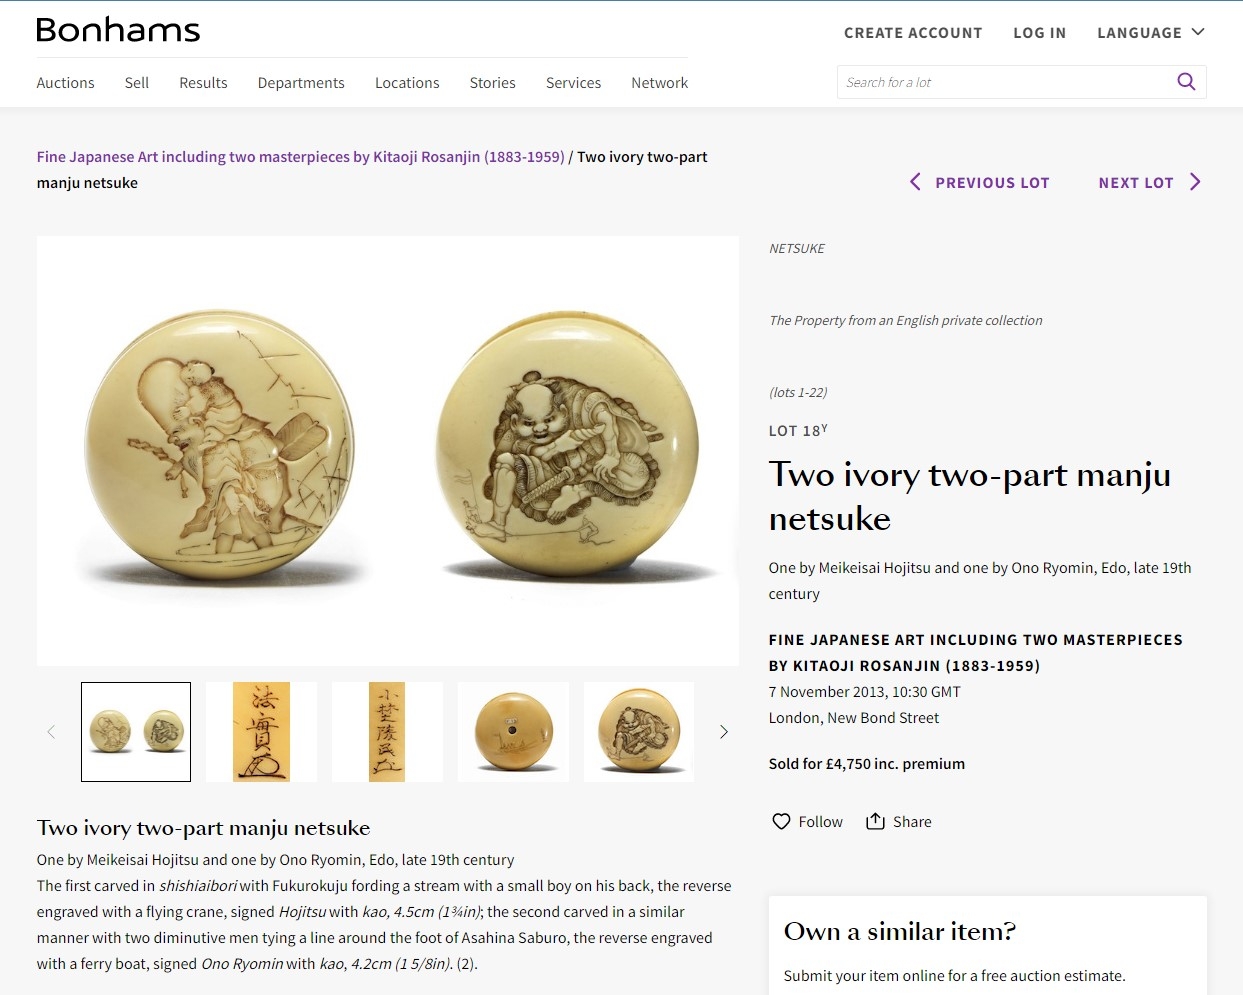The height and width of the screenshot is (995, 1243).
Task: Click Create Account link
Action: 913,33
